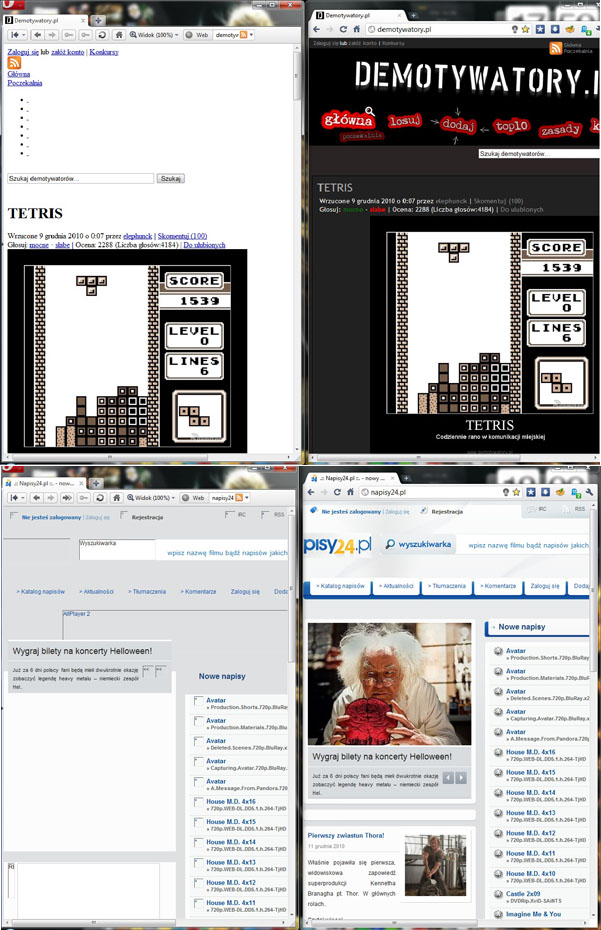This screenshot has width=601, height=930.
Task: Go back in Napisy24 Opera window
Action: tap(37, 498)
